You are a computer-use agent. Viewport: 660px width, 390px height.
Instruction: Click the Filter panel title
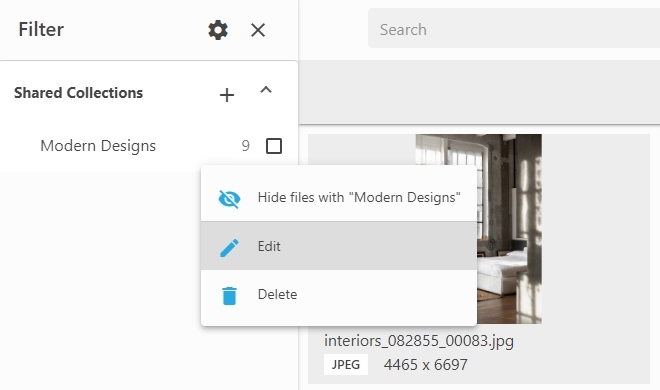point(41,29)
